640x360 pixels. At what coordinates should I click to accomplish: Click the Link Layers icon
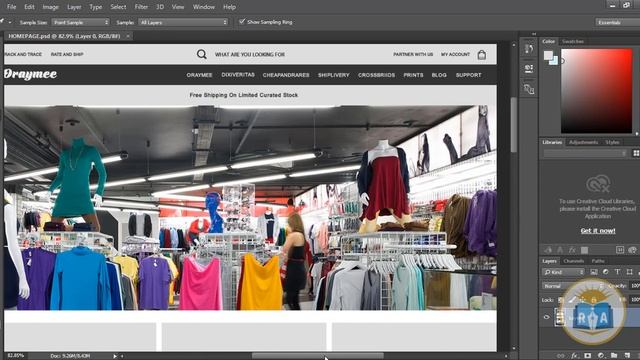pos(560,356)
